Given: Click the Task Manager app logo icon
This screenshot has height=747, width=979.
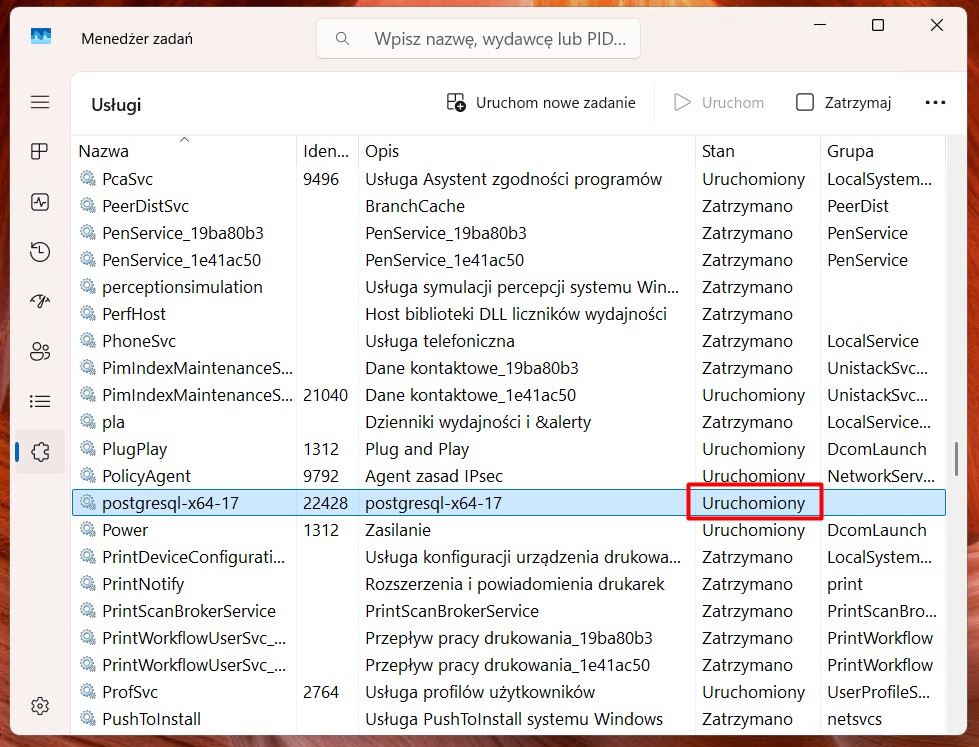Looking at the screenshot, I should (x=41, y=36).
